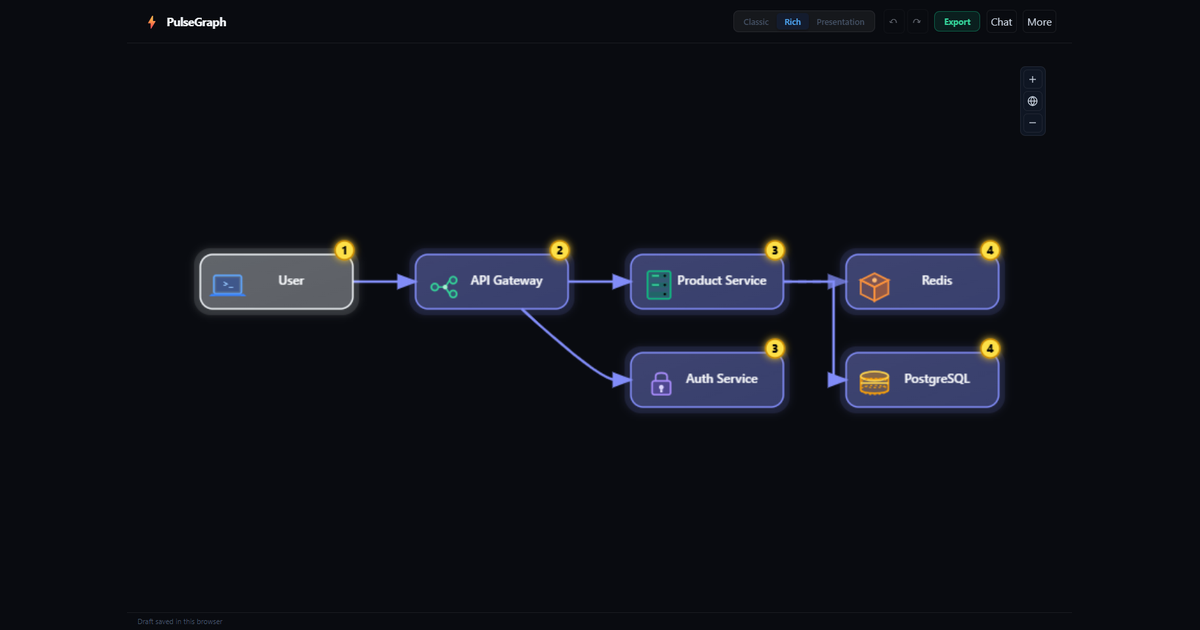This screenshot has width=1200, height=630.
Task: Click the undo arrow icon
Action: tap(893, 22)
